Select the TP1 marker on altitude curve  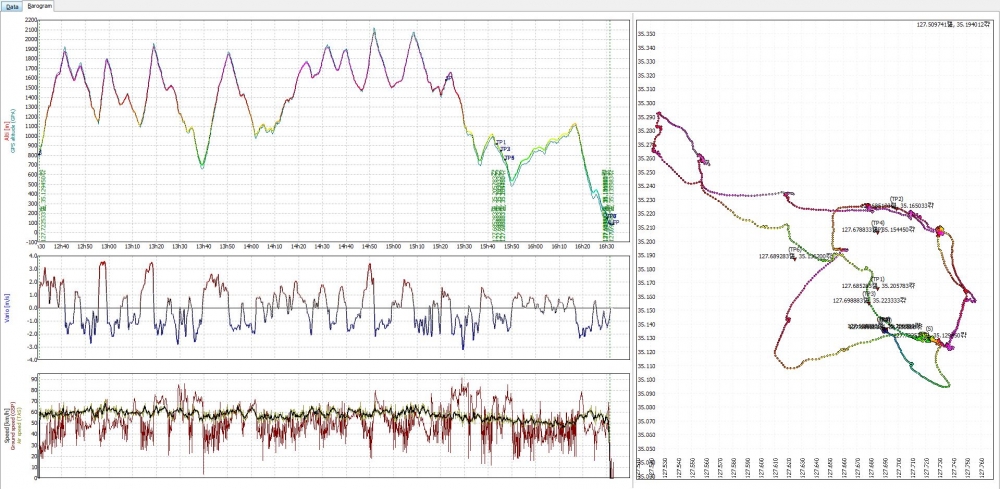[x=501, y=142]
